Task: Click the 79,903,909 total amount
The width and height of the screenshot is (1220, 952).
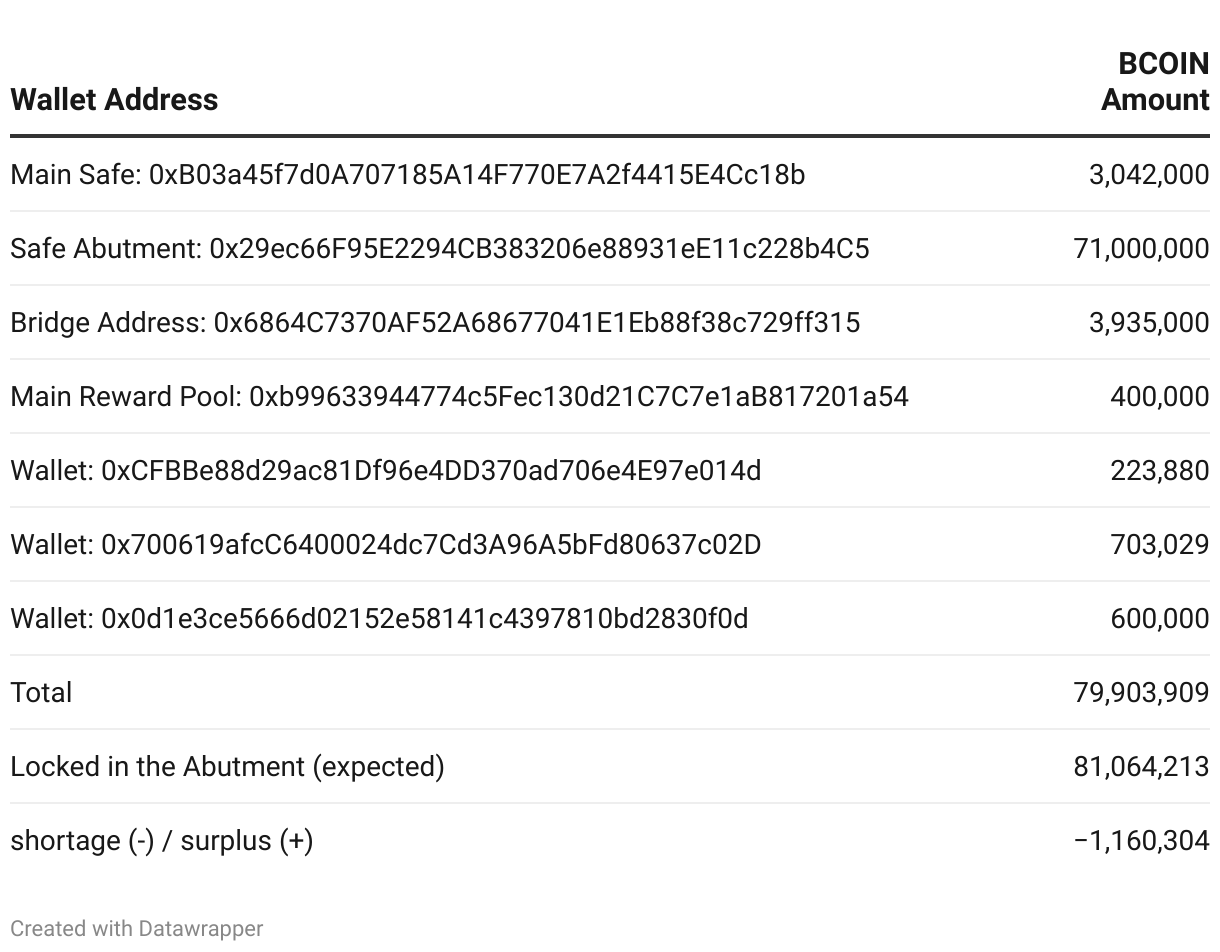Action: coord(1141,693)
